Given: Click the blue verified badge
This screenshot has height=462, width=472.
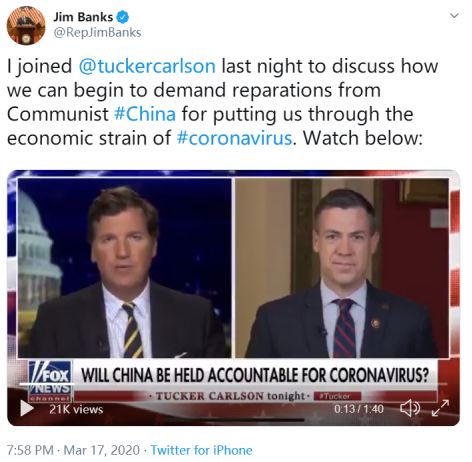Looking at the screenshot, I should click(x=123, y=17).
